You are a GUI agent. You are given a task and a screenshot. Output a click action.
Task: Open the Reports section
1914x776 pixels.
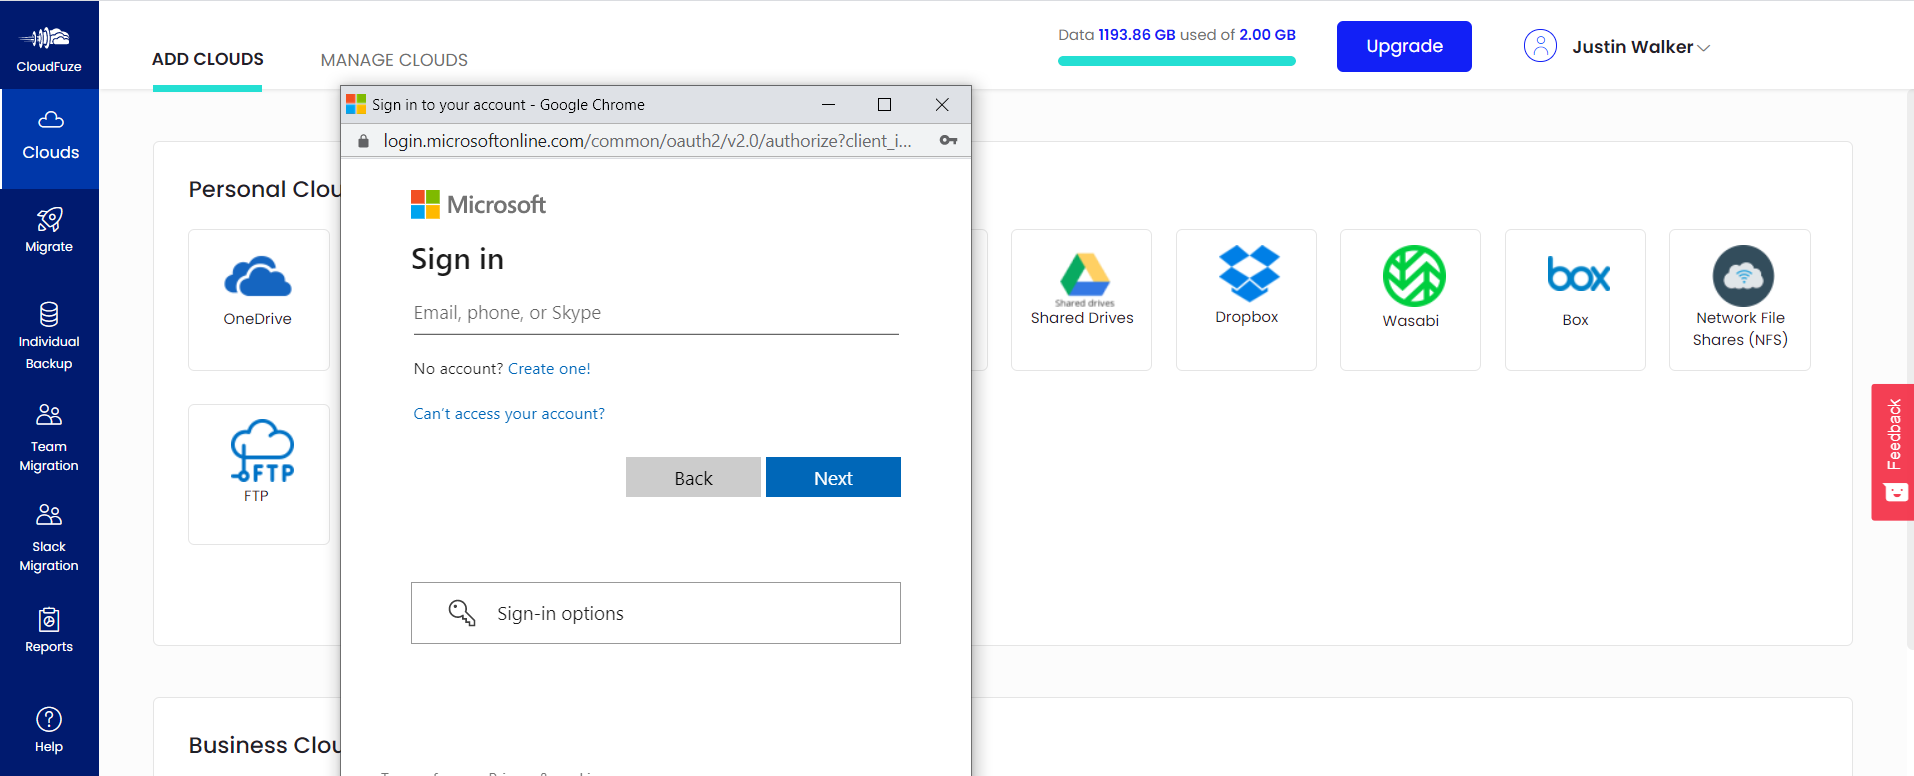49,630
